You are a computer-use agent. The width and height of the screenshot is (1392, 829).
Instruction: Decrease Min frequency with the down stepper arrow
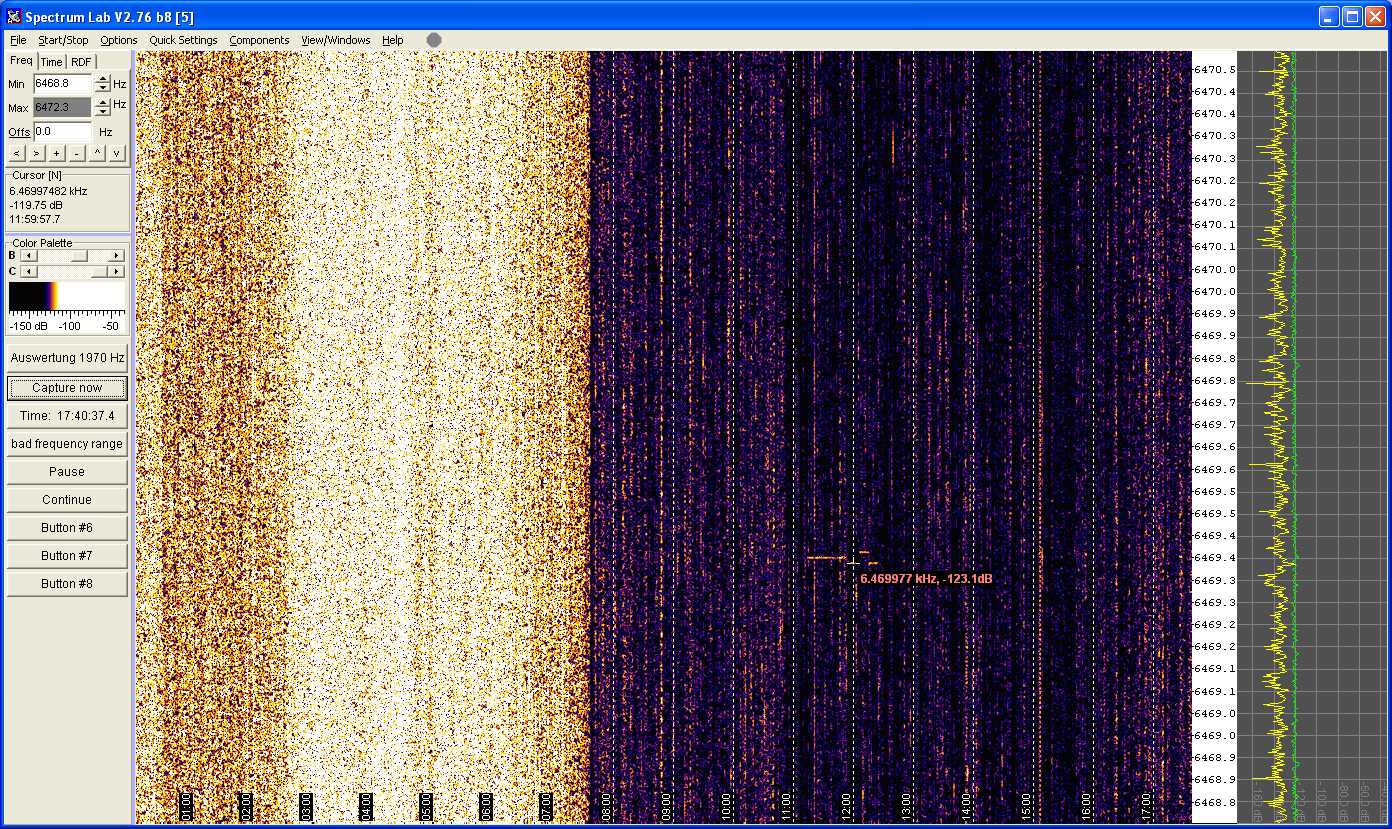(x=102, y=88)
